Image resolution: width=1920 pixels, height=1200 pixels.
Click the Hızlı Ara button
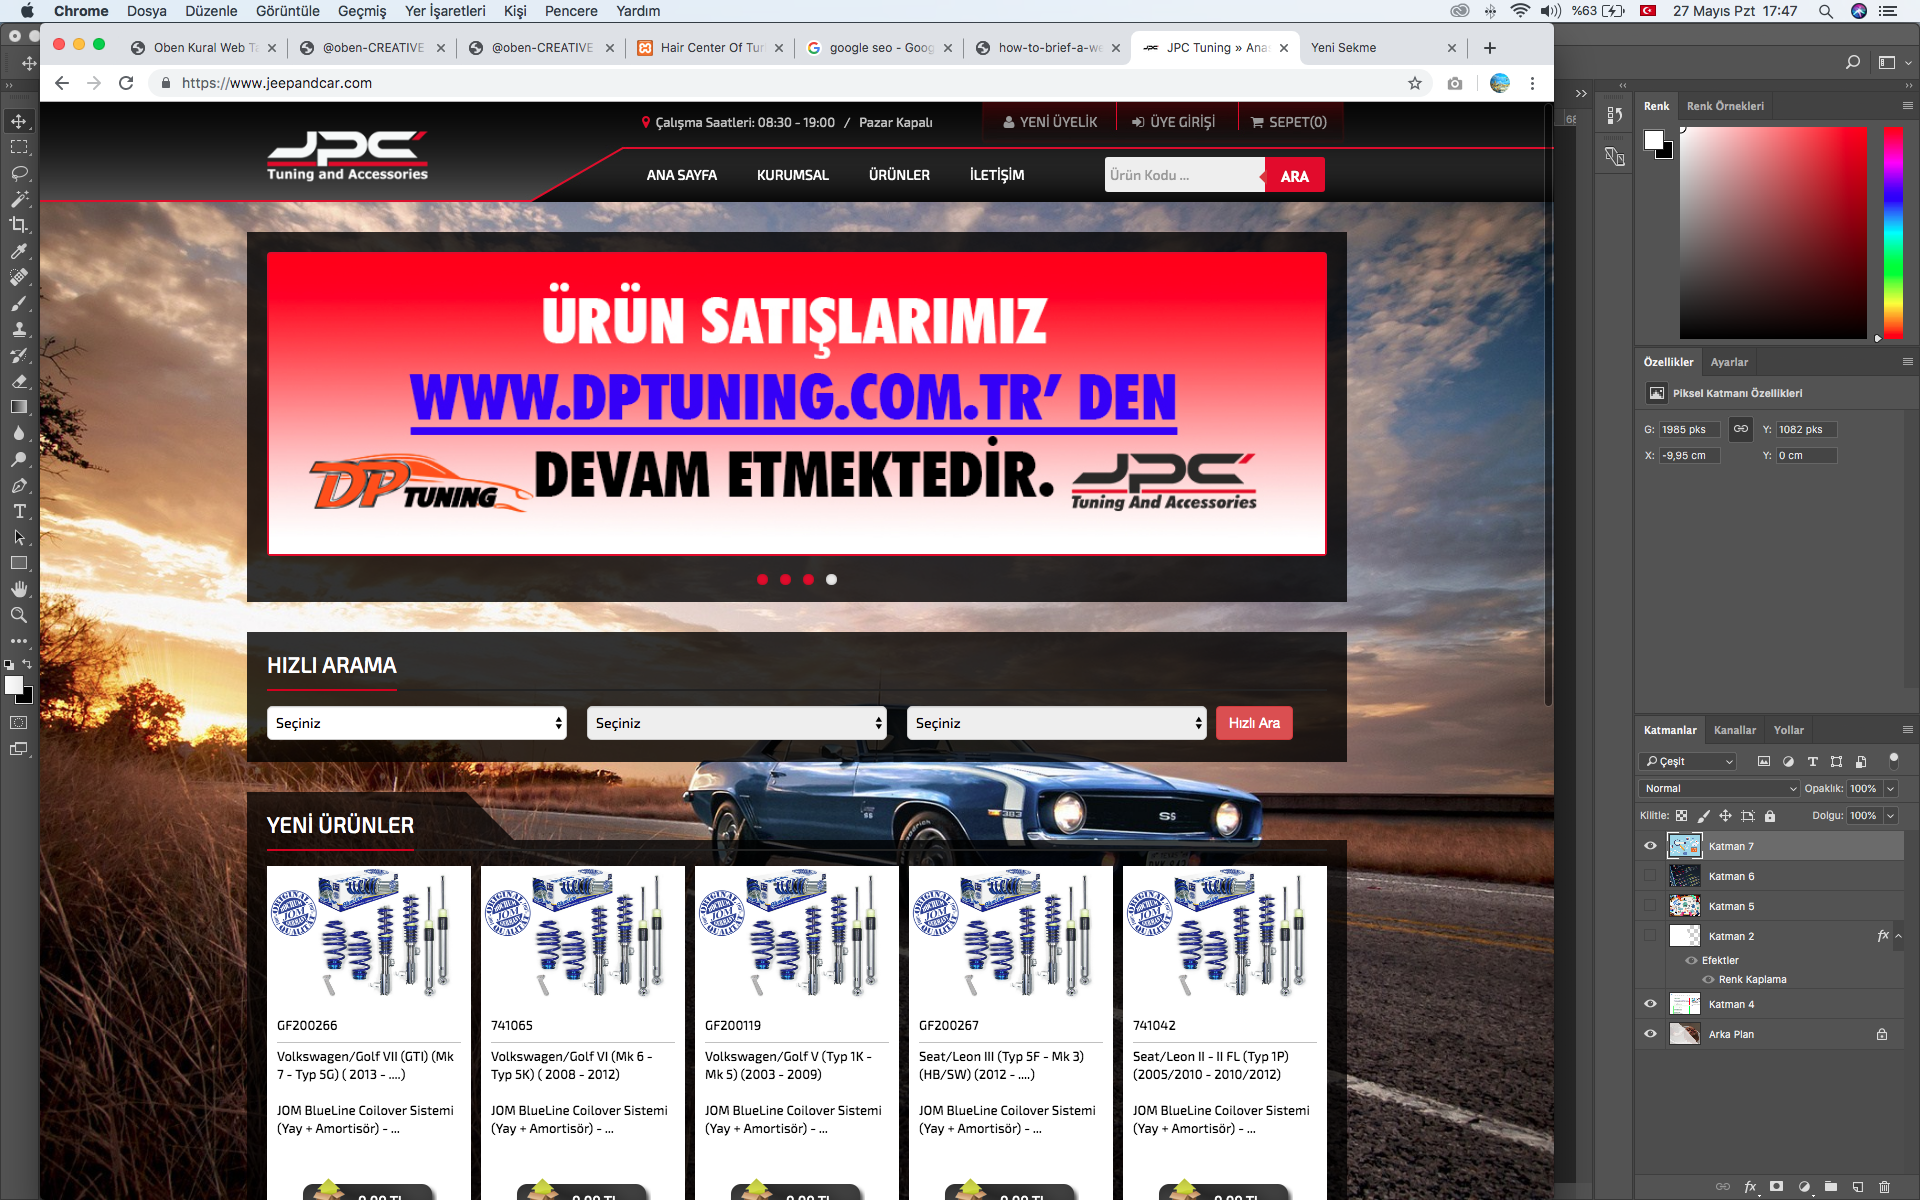[1254, 723]
